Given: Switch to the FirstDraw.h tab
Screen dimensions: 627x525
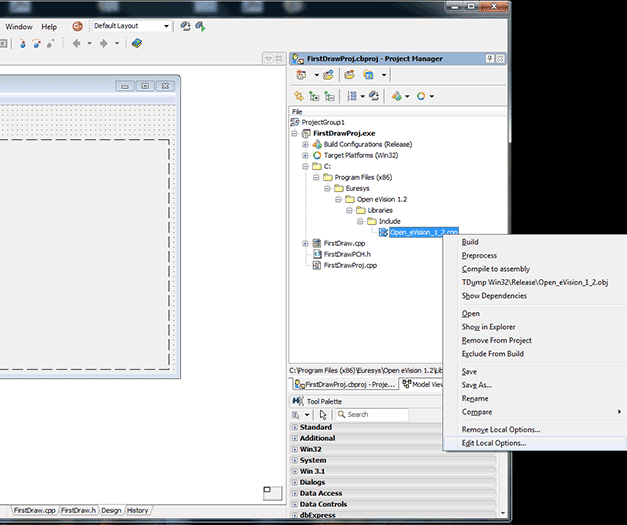Looking at the screenshot, I should [78, 510].
